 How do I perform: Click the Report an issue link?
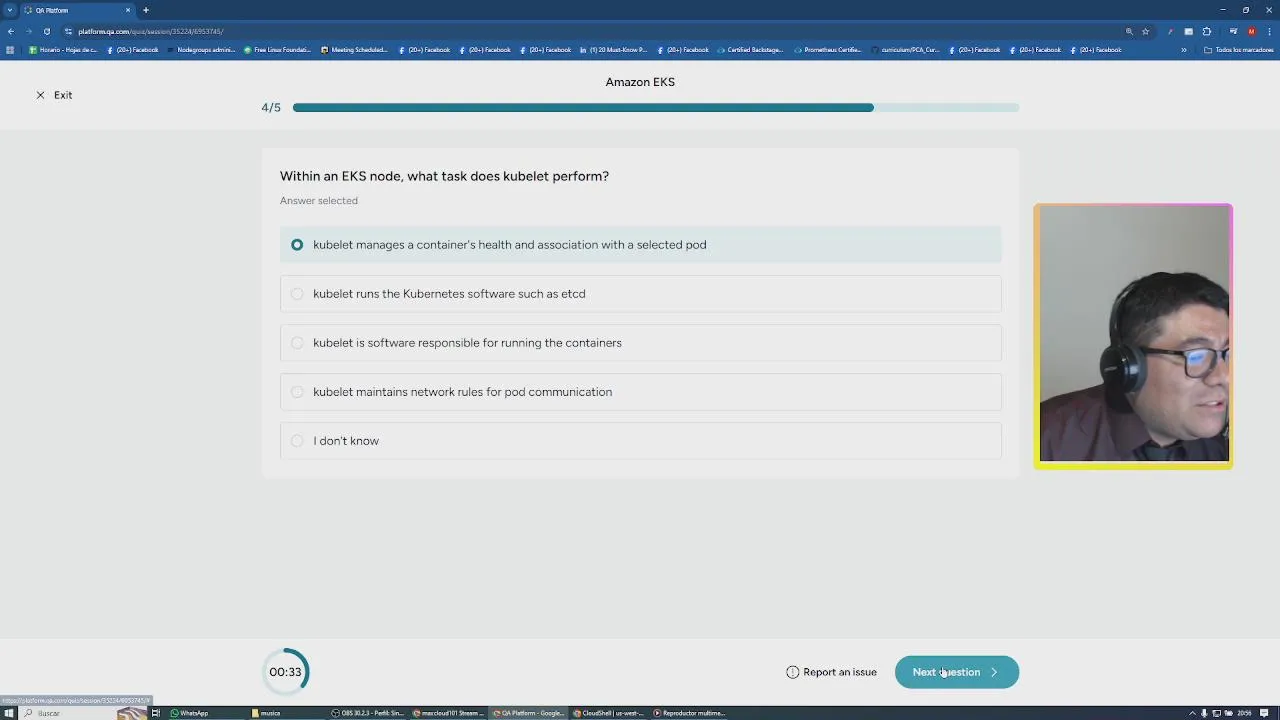tap(831, 672)
